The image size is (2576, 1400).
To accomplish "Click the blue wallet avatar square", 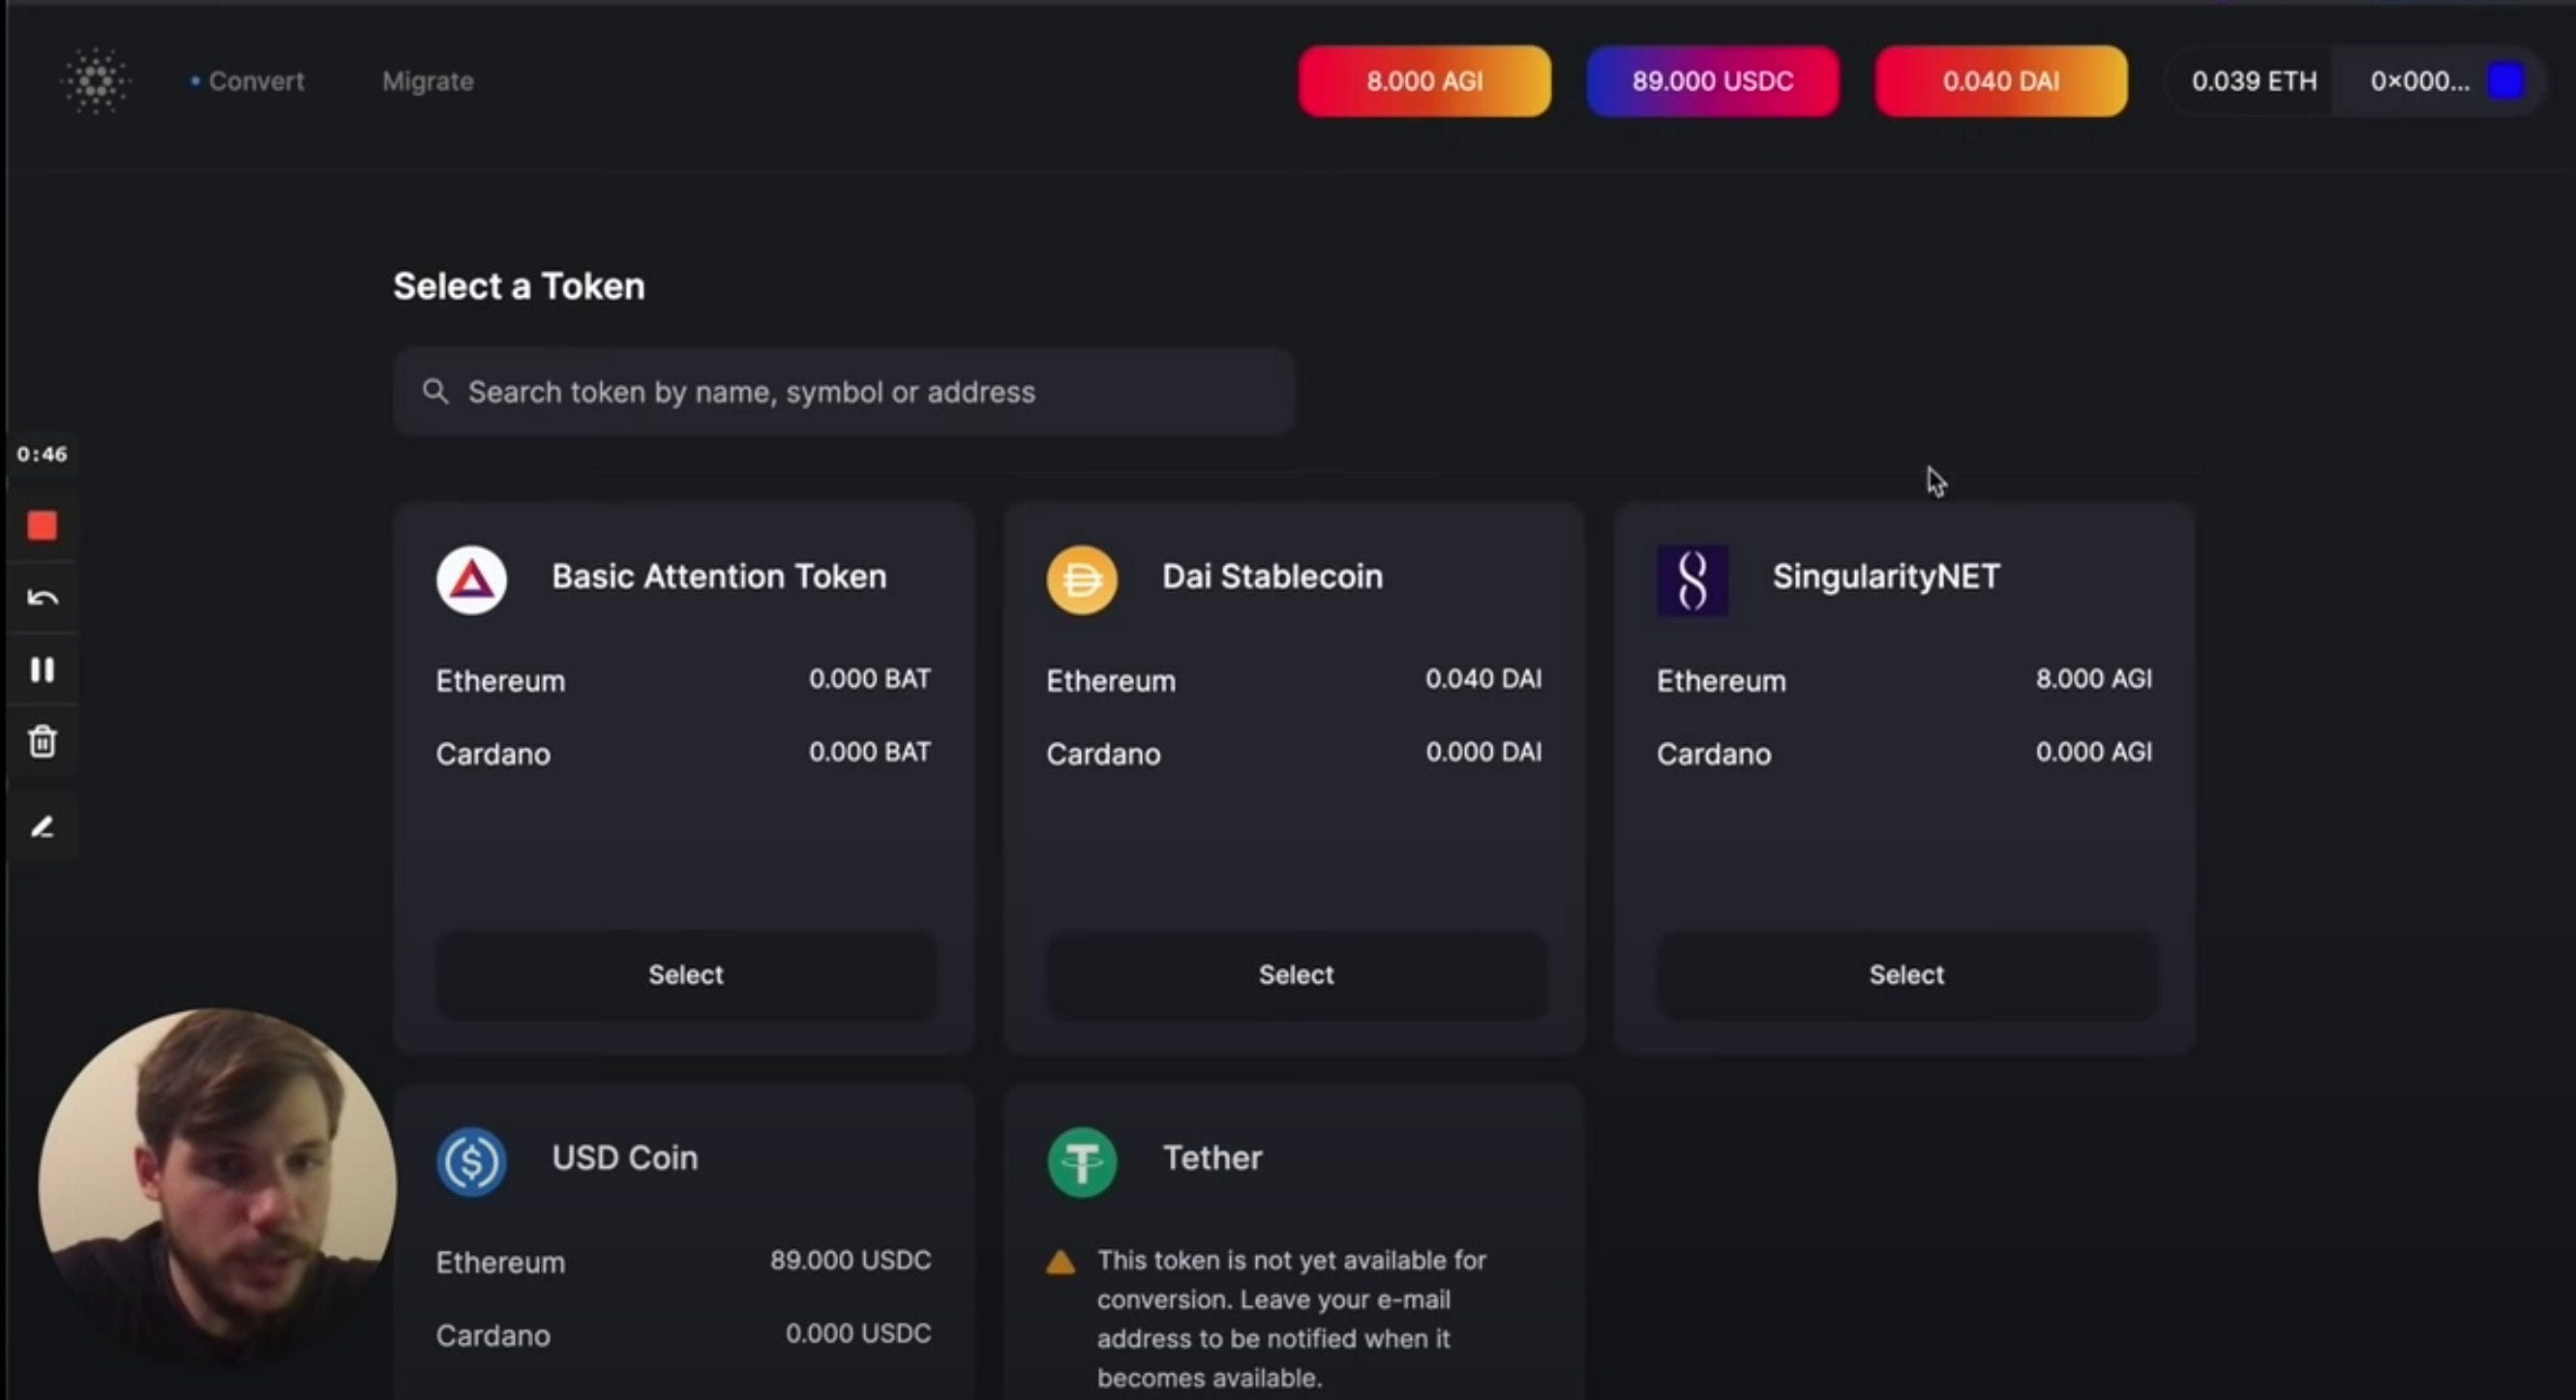I will coord(2506,81).
